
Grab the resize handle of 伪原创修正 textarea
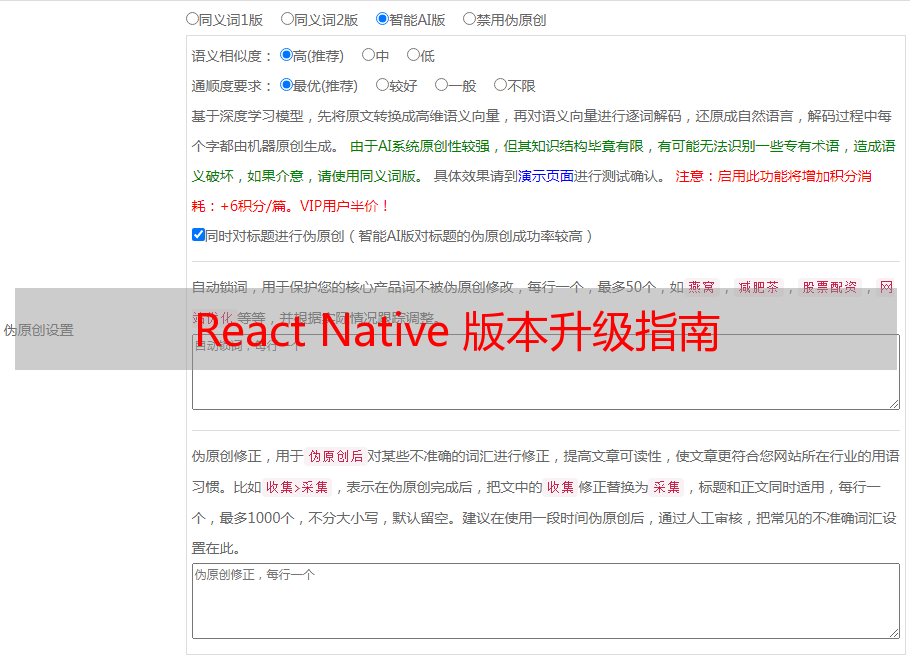(x=894, y=633)
